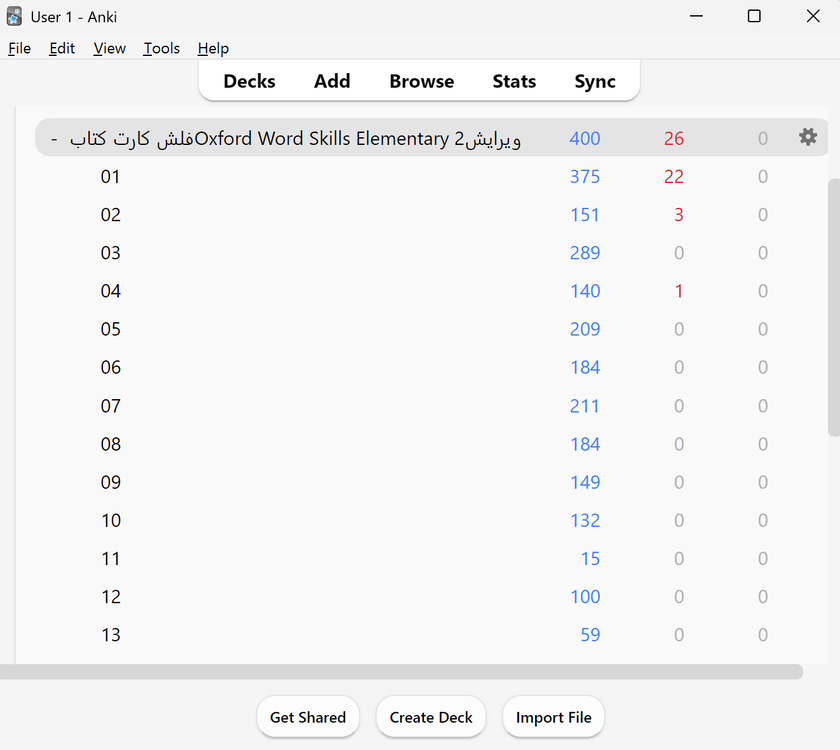
Task: Click the red count 1 of deck 04
Action: pyautogui.click(x=679, y=291)
